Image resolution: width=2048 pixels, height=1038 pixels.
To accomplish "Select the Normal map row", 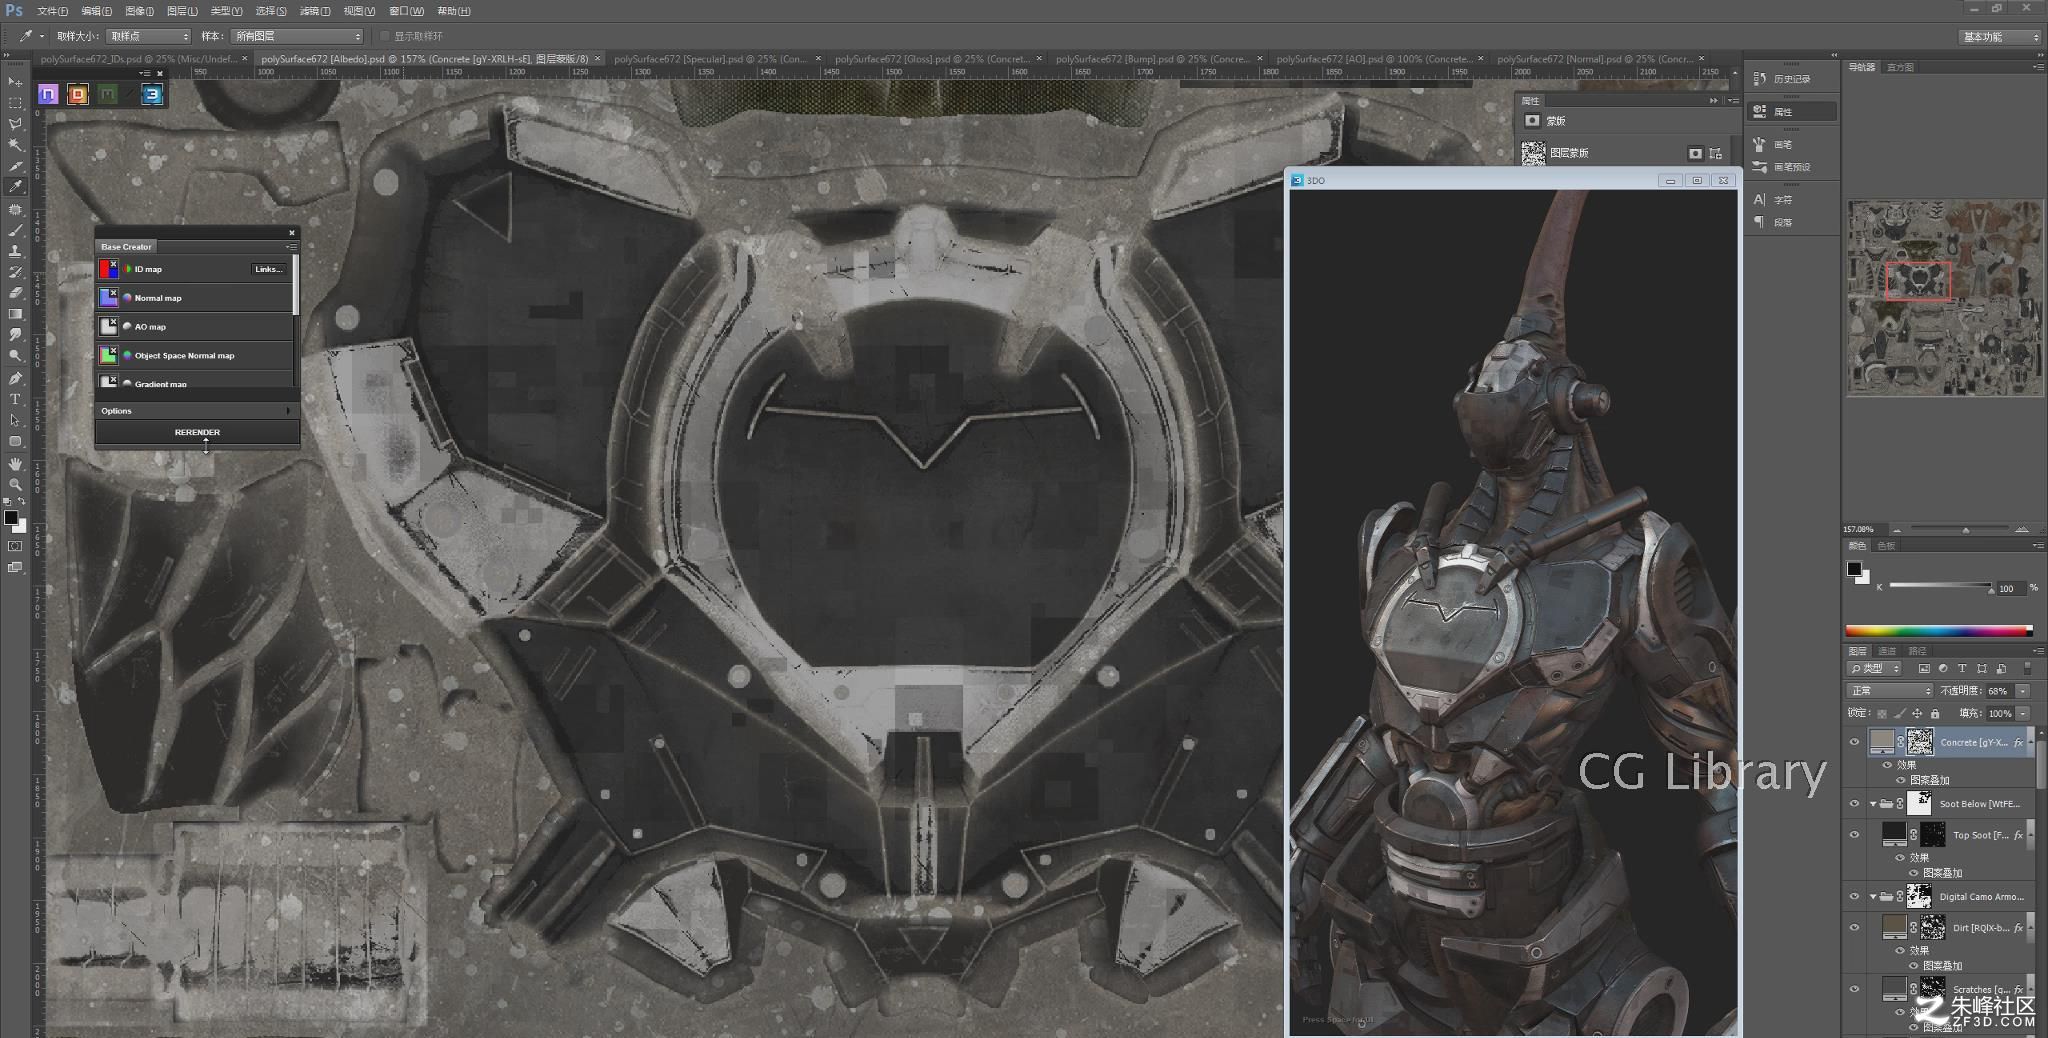I will (x=194, y=298).
